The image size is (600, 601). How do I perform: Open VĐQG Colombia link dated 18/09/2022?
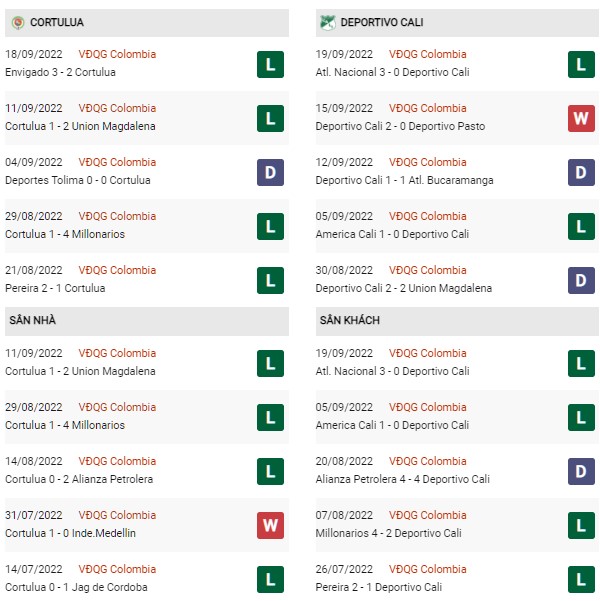coord(117,54)
